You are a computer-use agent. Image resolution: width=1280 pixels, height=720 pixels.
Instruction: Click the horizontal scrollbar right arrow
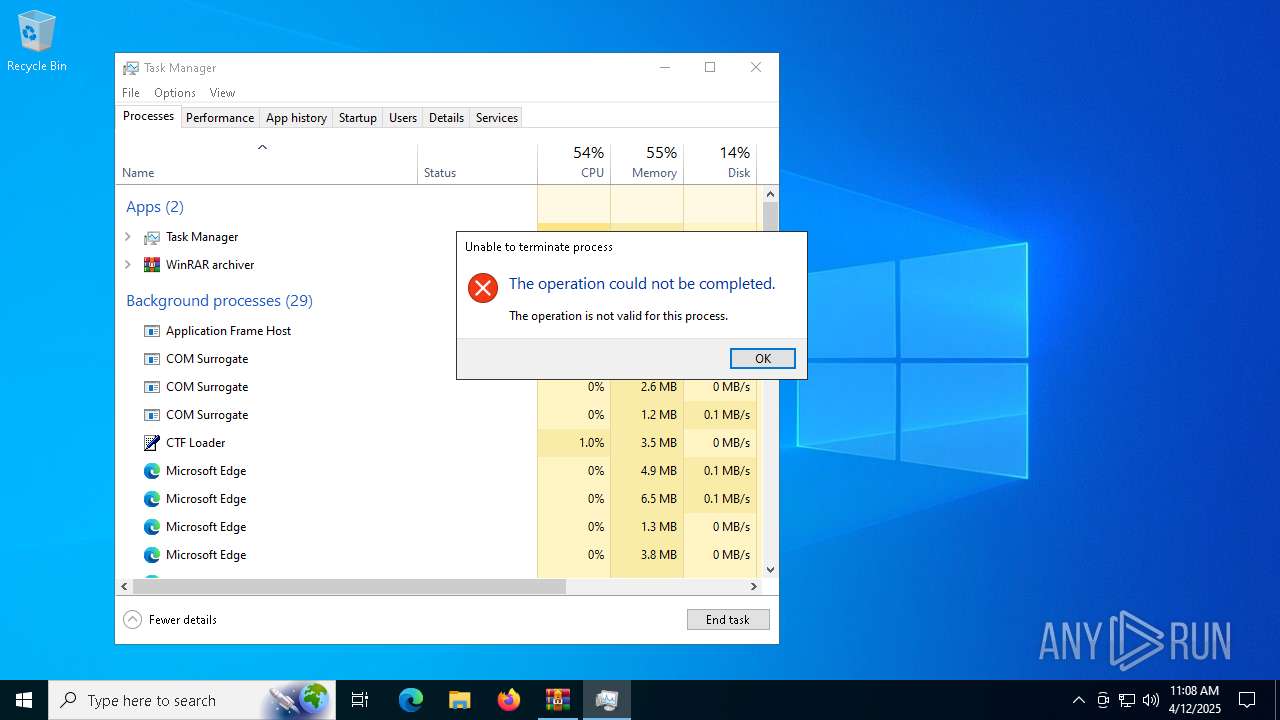(754, 587)
